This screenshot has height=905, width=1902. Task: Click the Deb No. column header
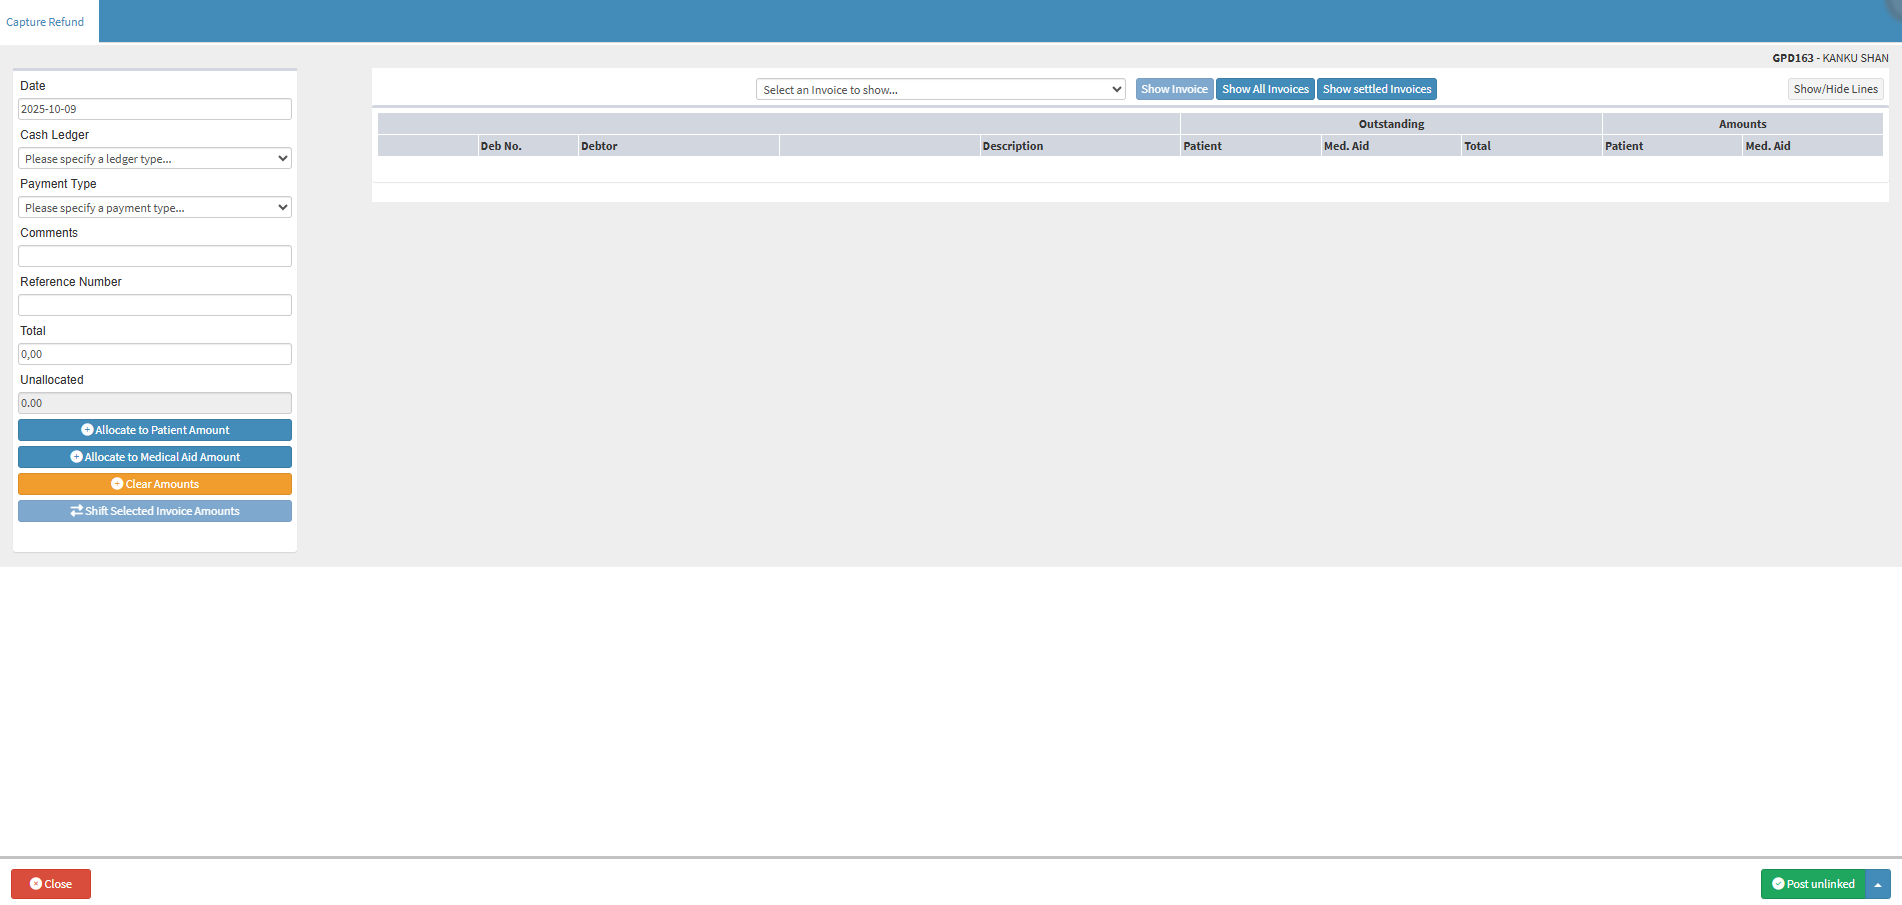pyautogui.click(x=528, y=146)
